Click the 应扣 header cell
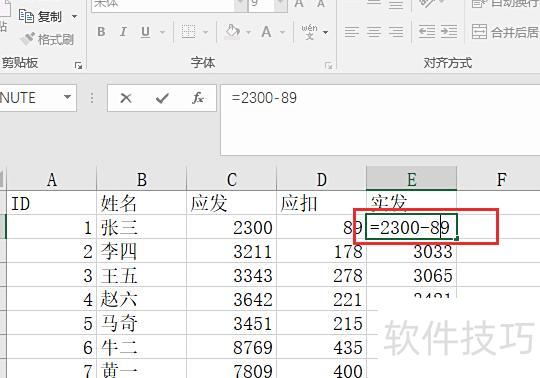The image size is (540, 378). point(321,203)
